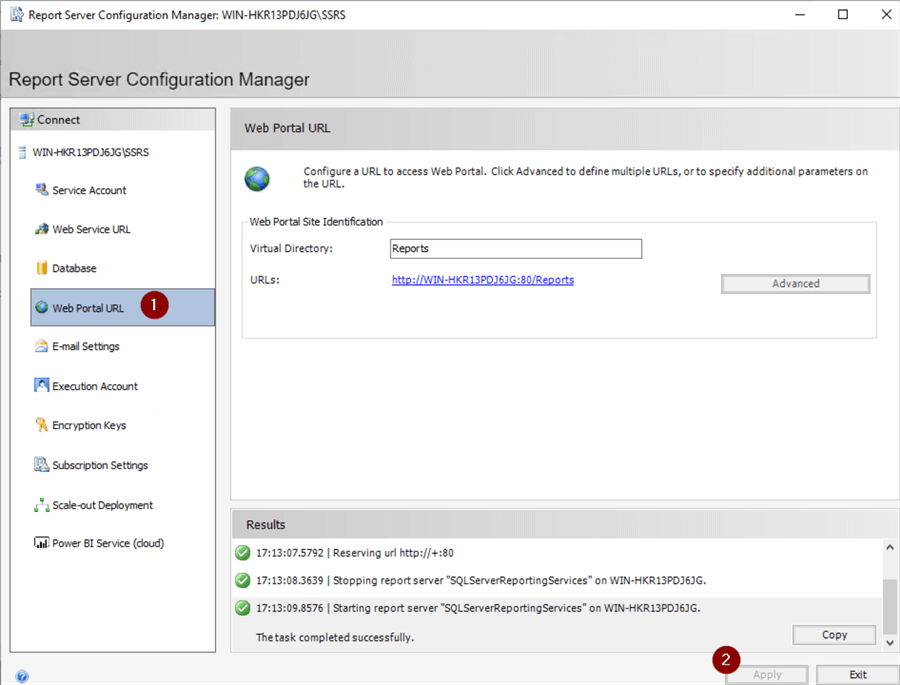Open the http://WIN-HKR13PDJ6JG:80/Reports link

pyautogui.click(x=483, y=280)
